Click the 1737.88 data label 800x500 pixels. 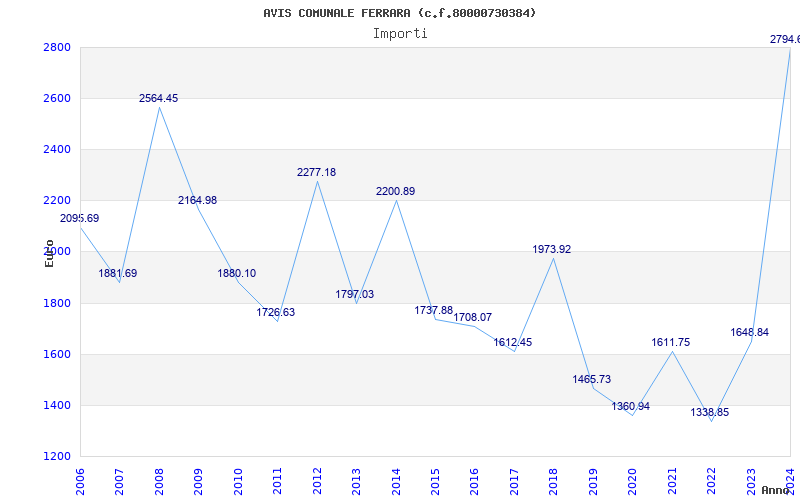434,311
